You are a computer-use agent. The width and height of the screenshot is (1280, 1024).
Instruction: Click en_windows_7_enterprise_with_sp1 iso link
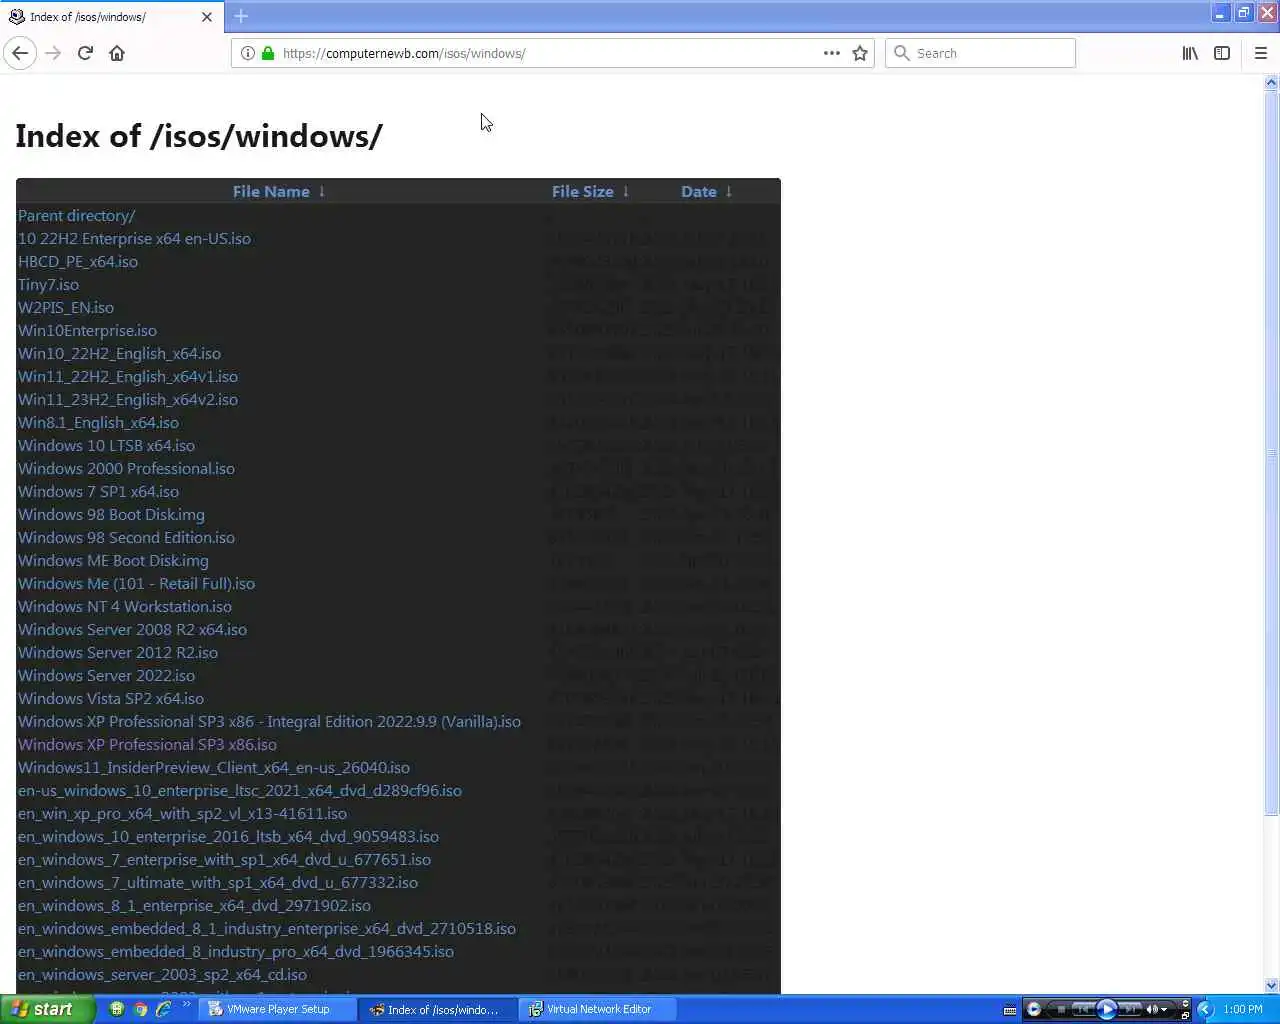point(224,859)
